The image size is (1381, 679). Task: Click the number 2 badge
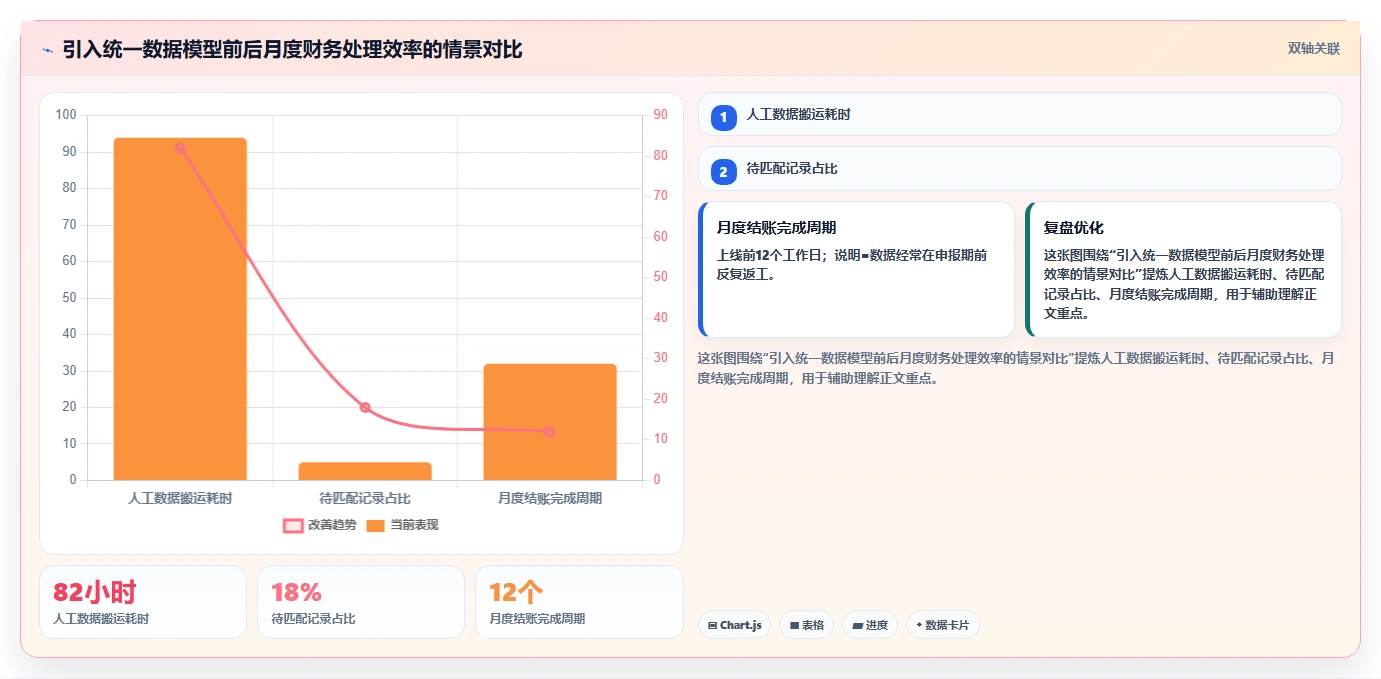tap(724, 172)
